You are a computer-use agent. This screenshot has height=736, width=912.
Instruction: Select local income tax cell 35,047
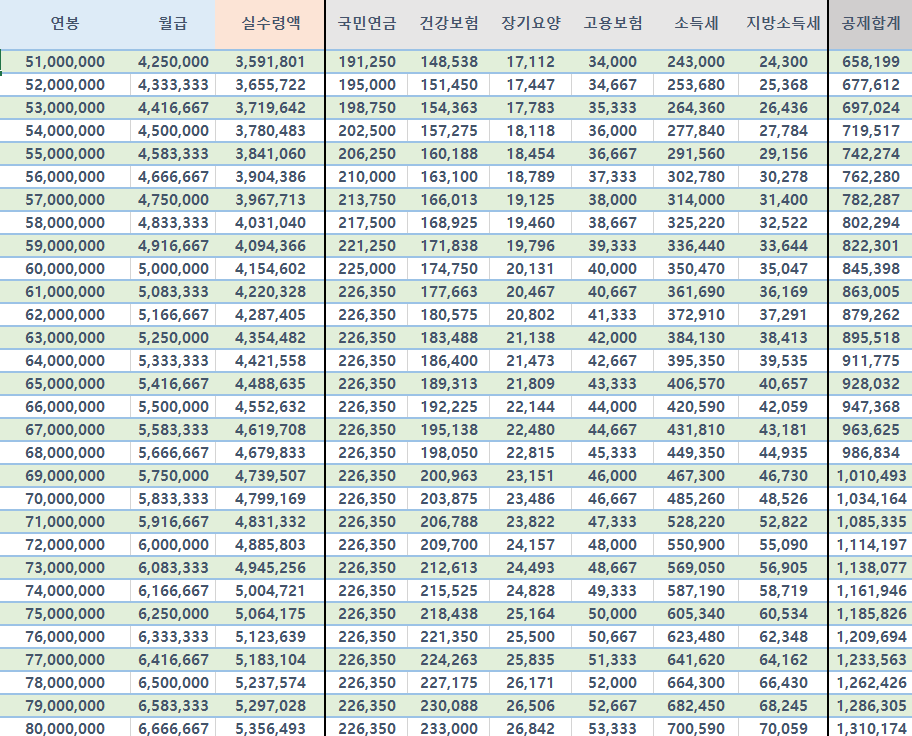coord(783,269)
